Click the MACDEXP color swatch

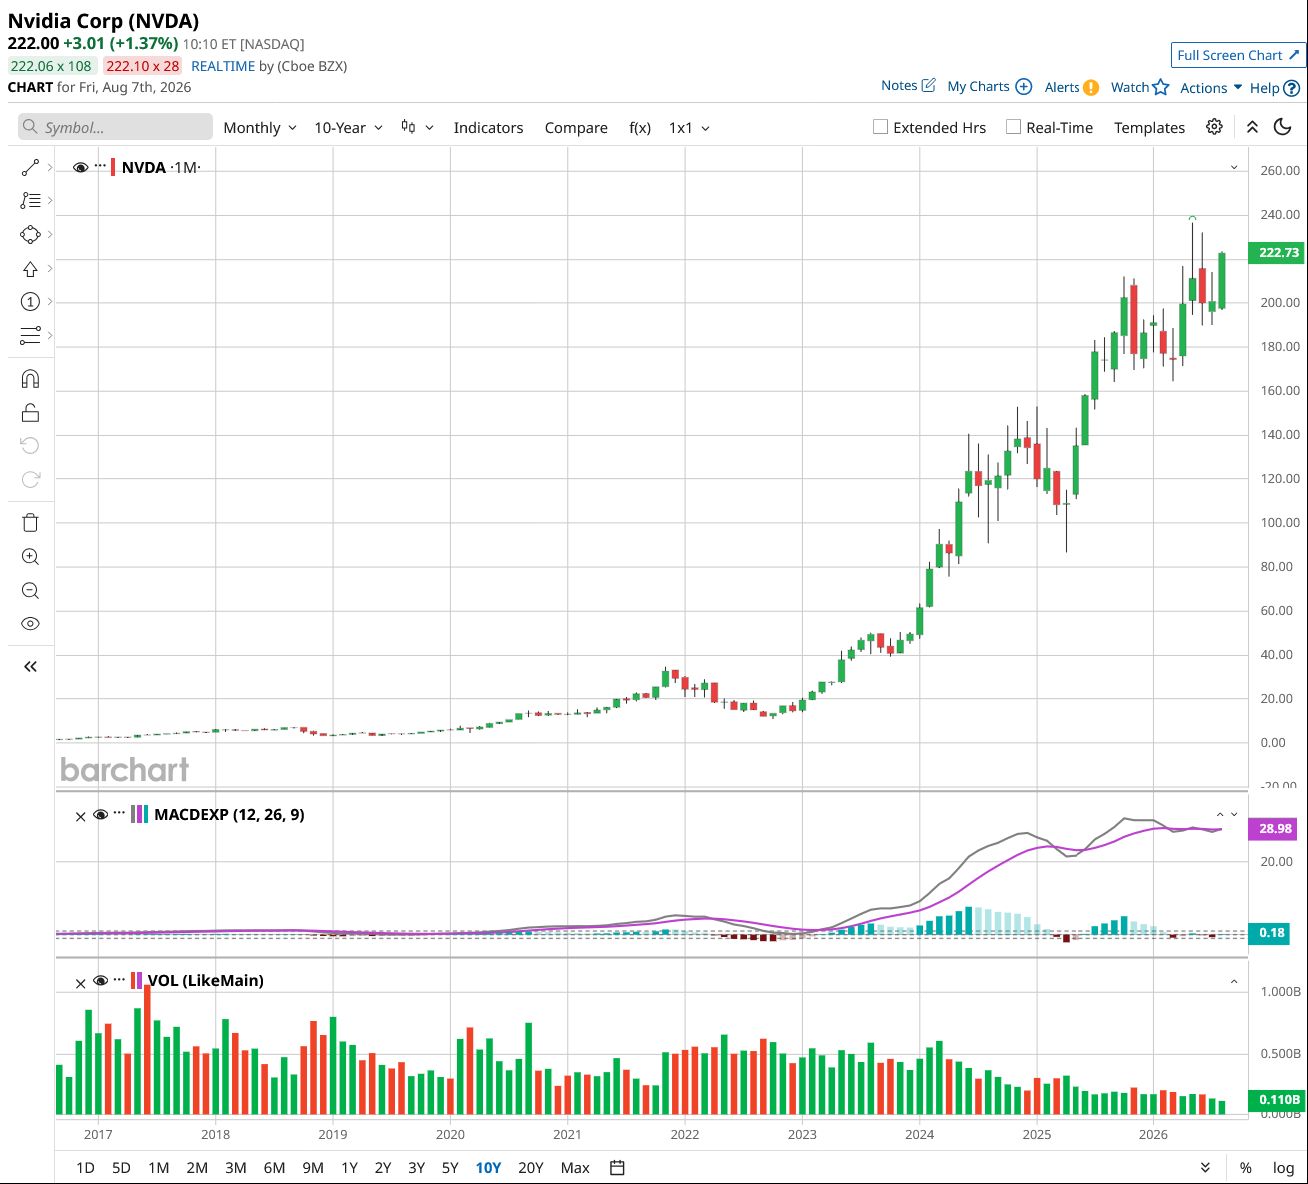139,814
